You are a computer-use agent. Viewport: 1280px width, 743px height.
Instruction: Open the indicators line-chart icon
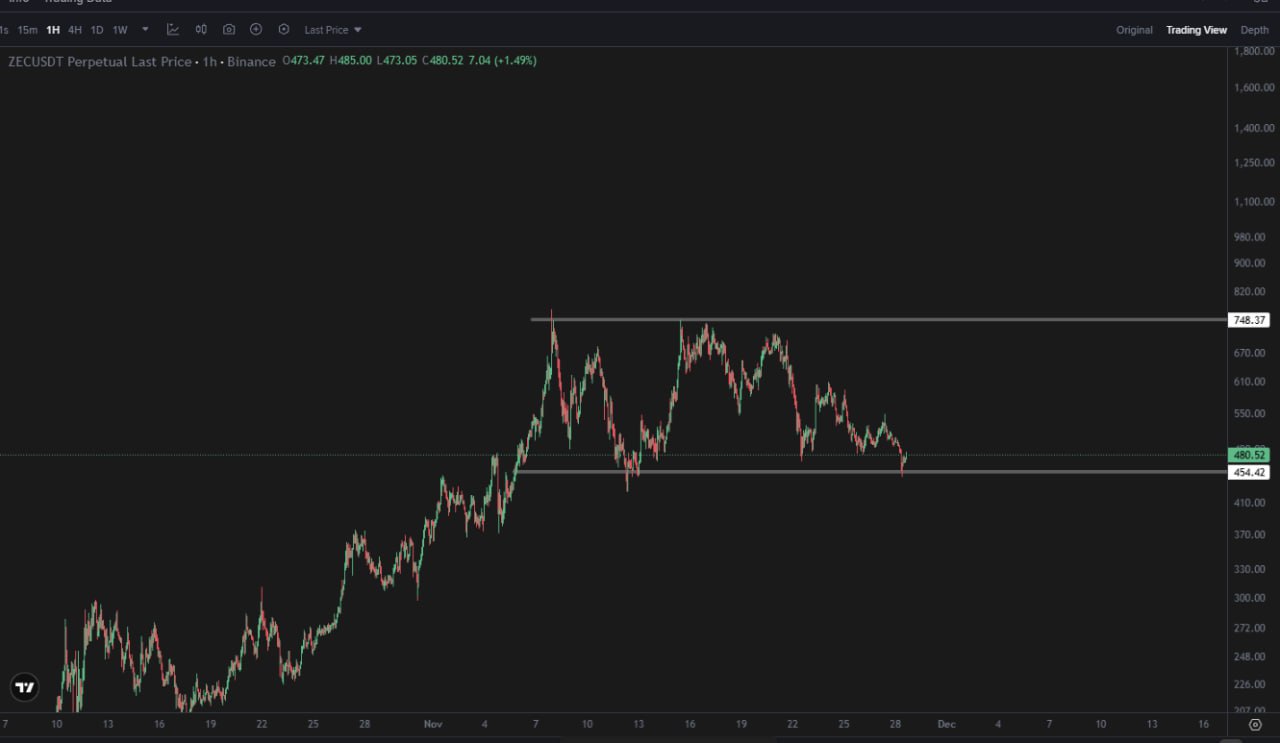pyautogui.click(x=173, y=30)
